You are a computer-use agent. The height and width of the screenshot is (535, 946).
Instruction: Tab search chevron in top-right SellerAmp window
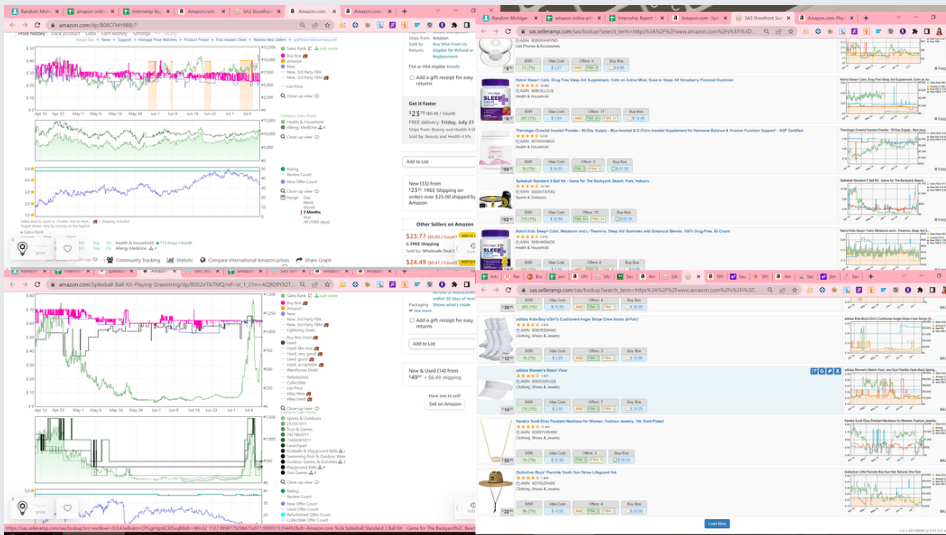pyautogui.click(x=900, y=18)
